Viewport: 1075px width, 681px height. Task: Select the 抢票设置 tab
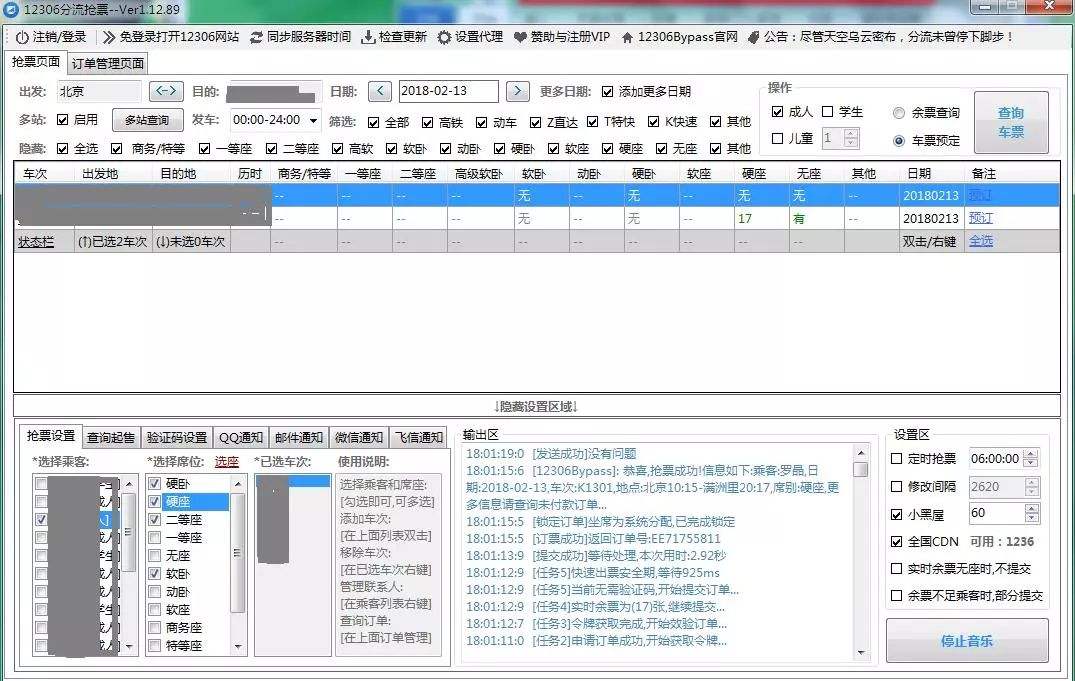point(51,436)
